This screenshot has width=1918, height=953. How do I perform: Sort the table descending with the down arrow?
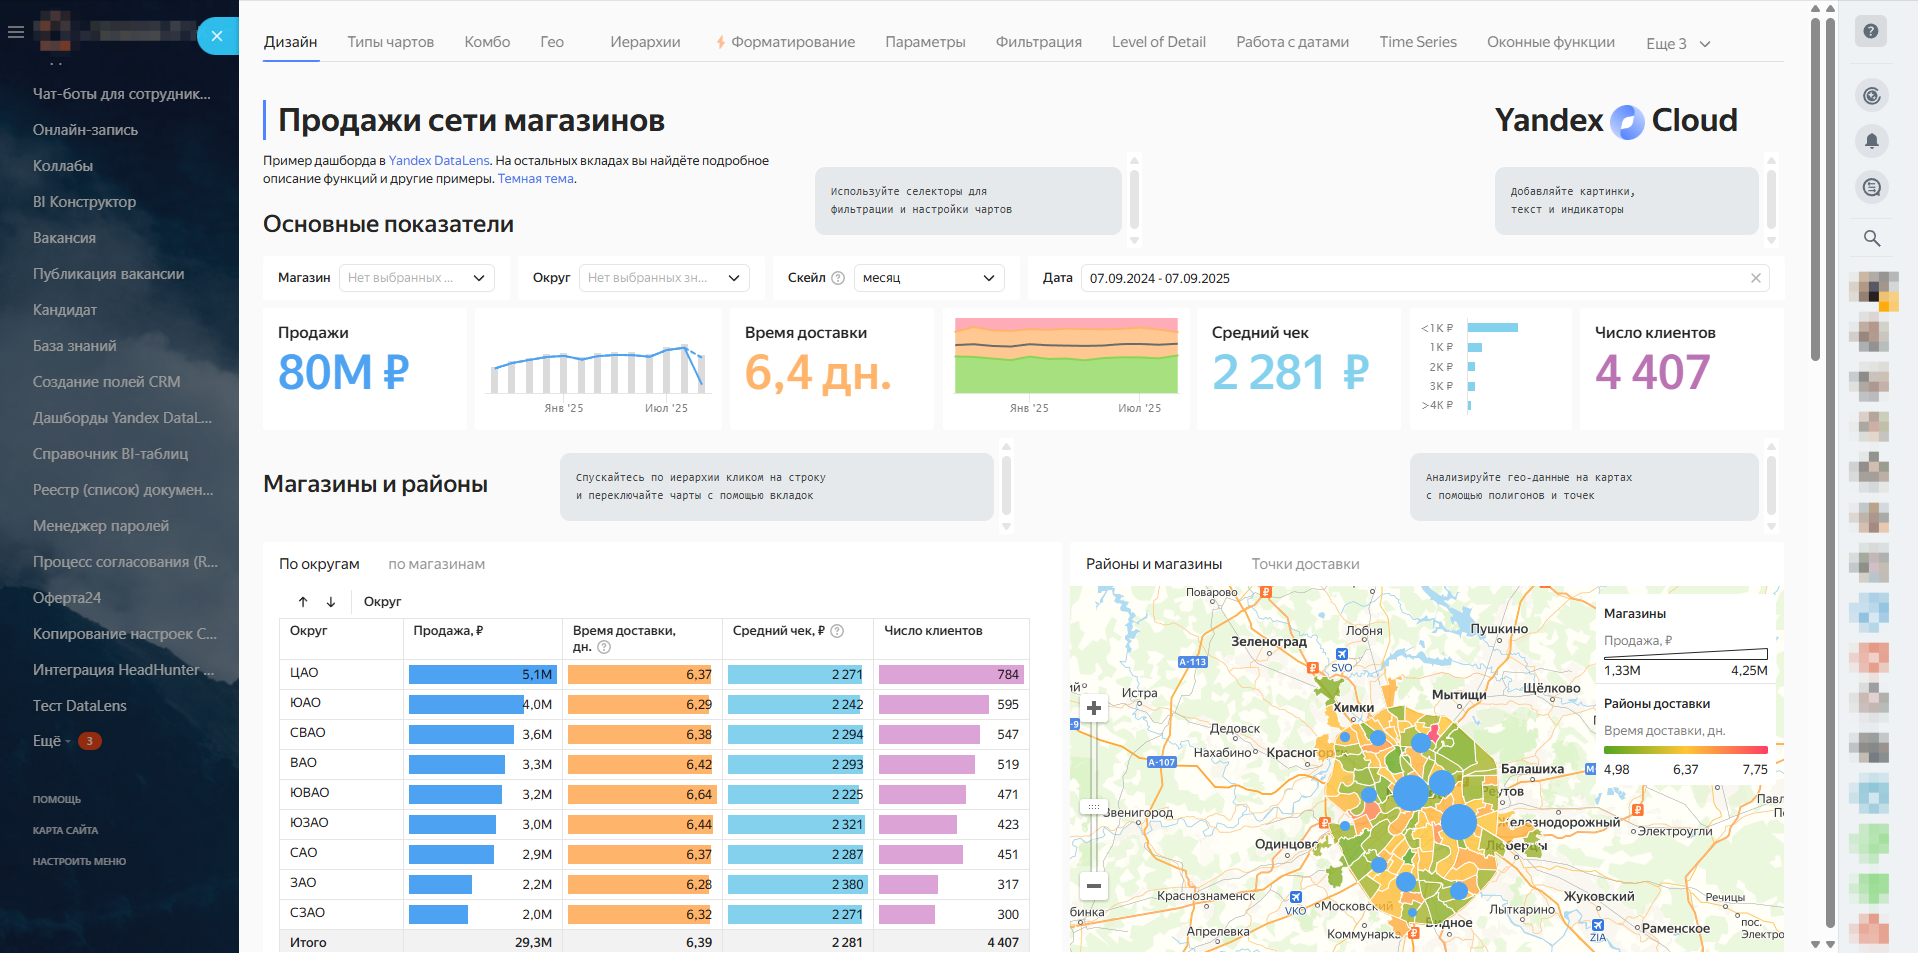click(x=331, y=601)
